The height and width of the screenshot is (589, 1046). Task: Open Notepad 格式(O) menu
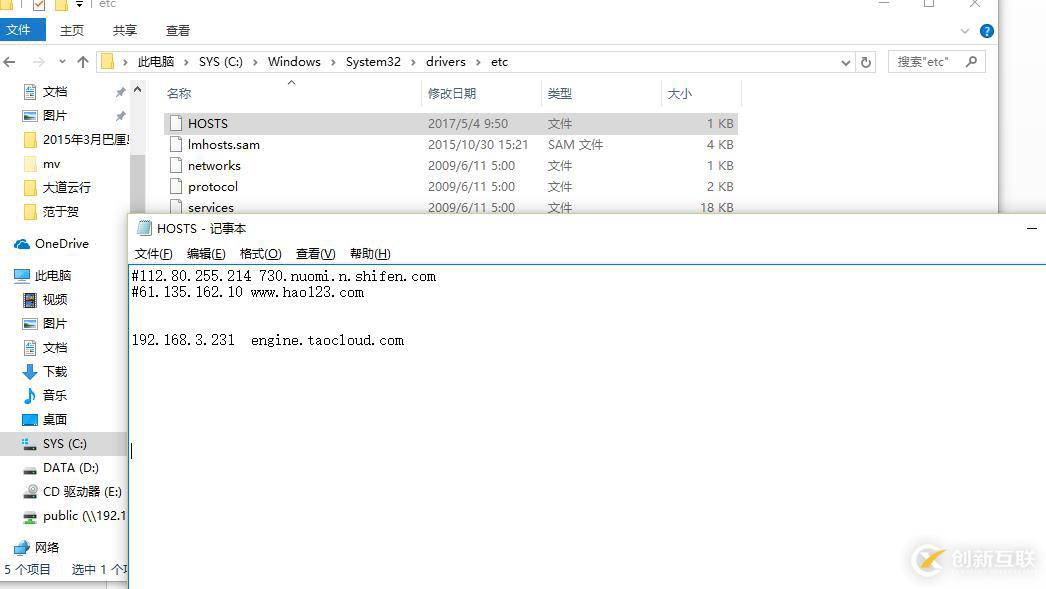260,253
